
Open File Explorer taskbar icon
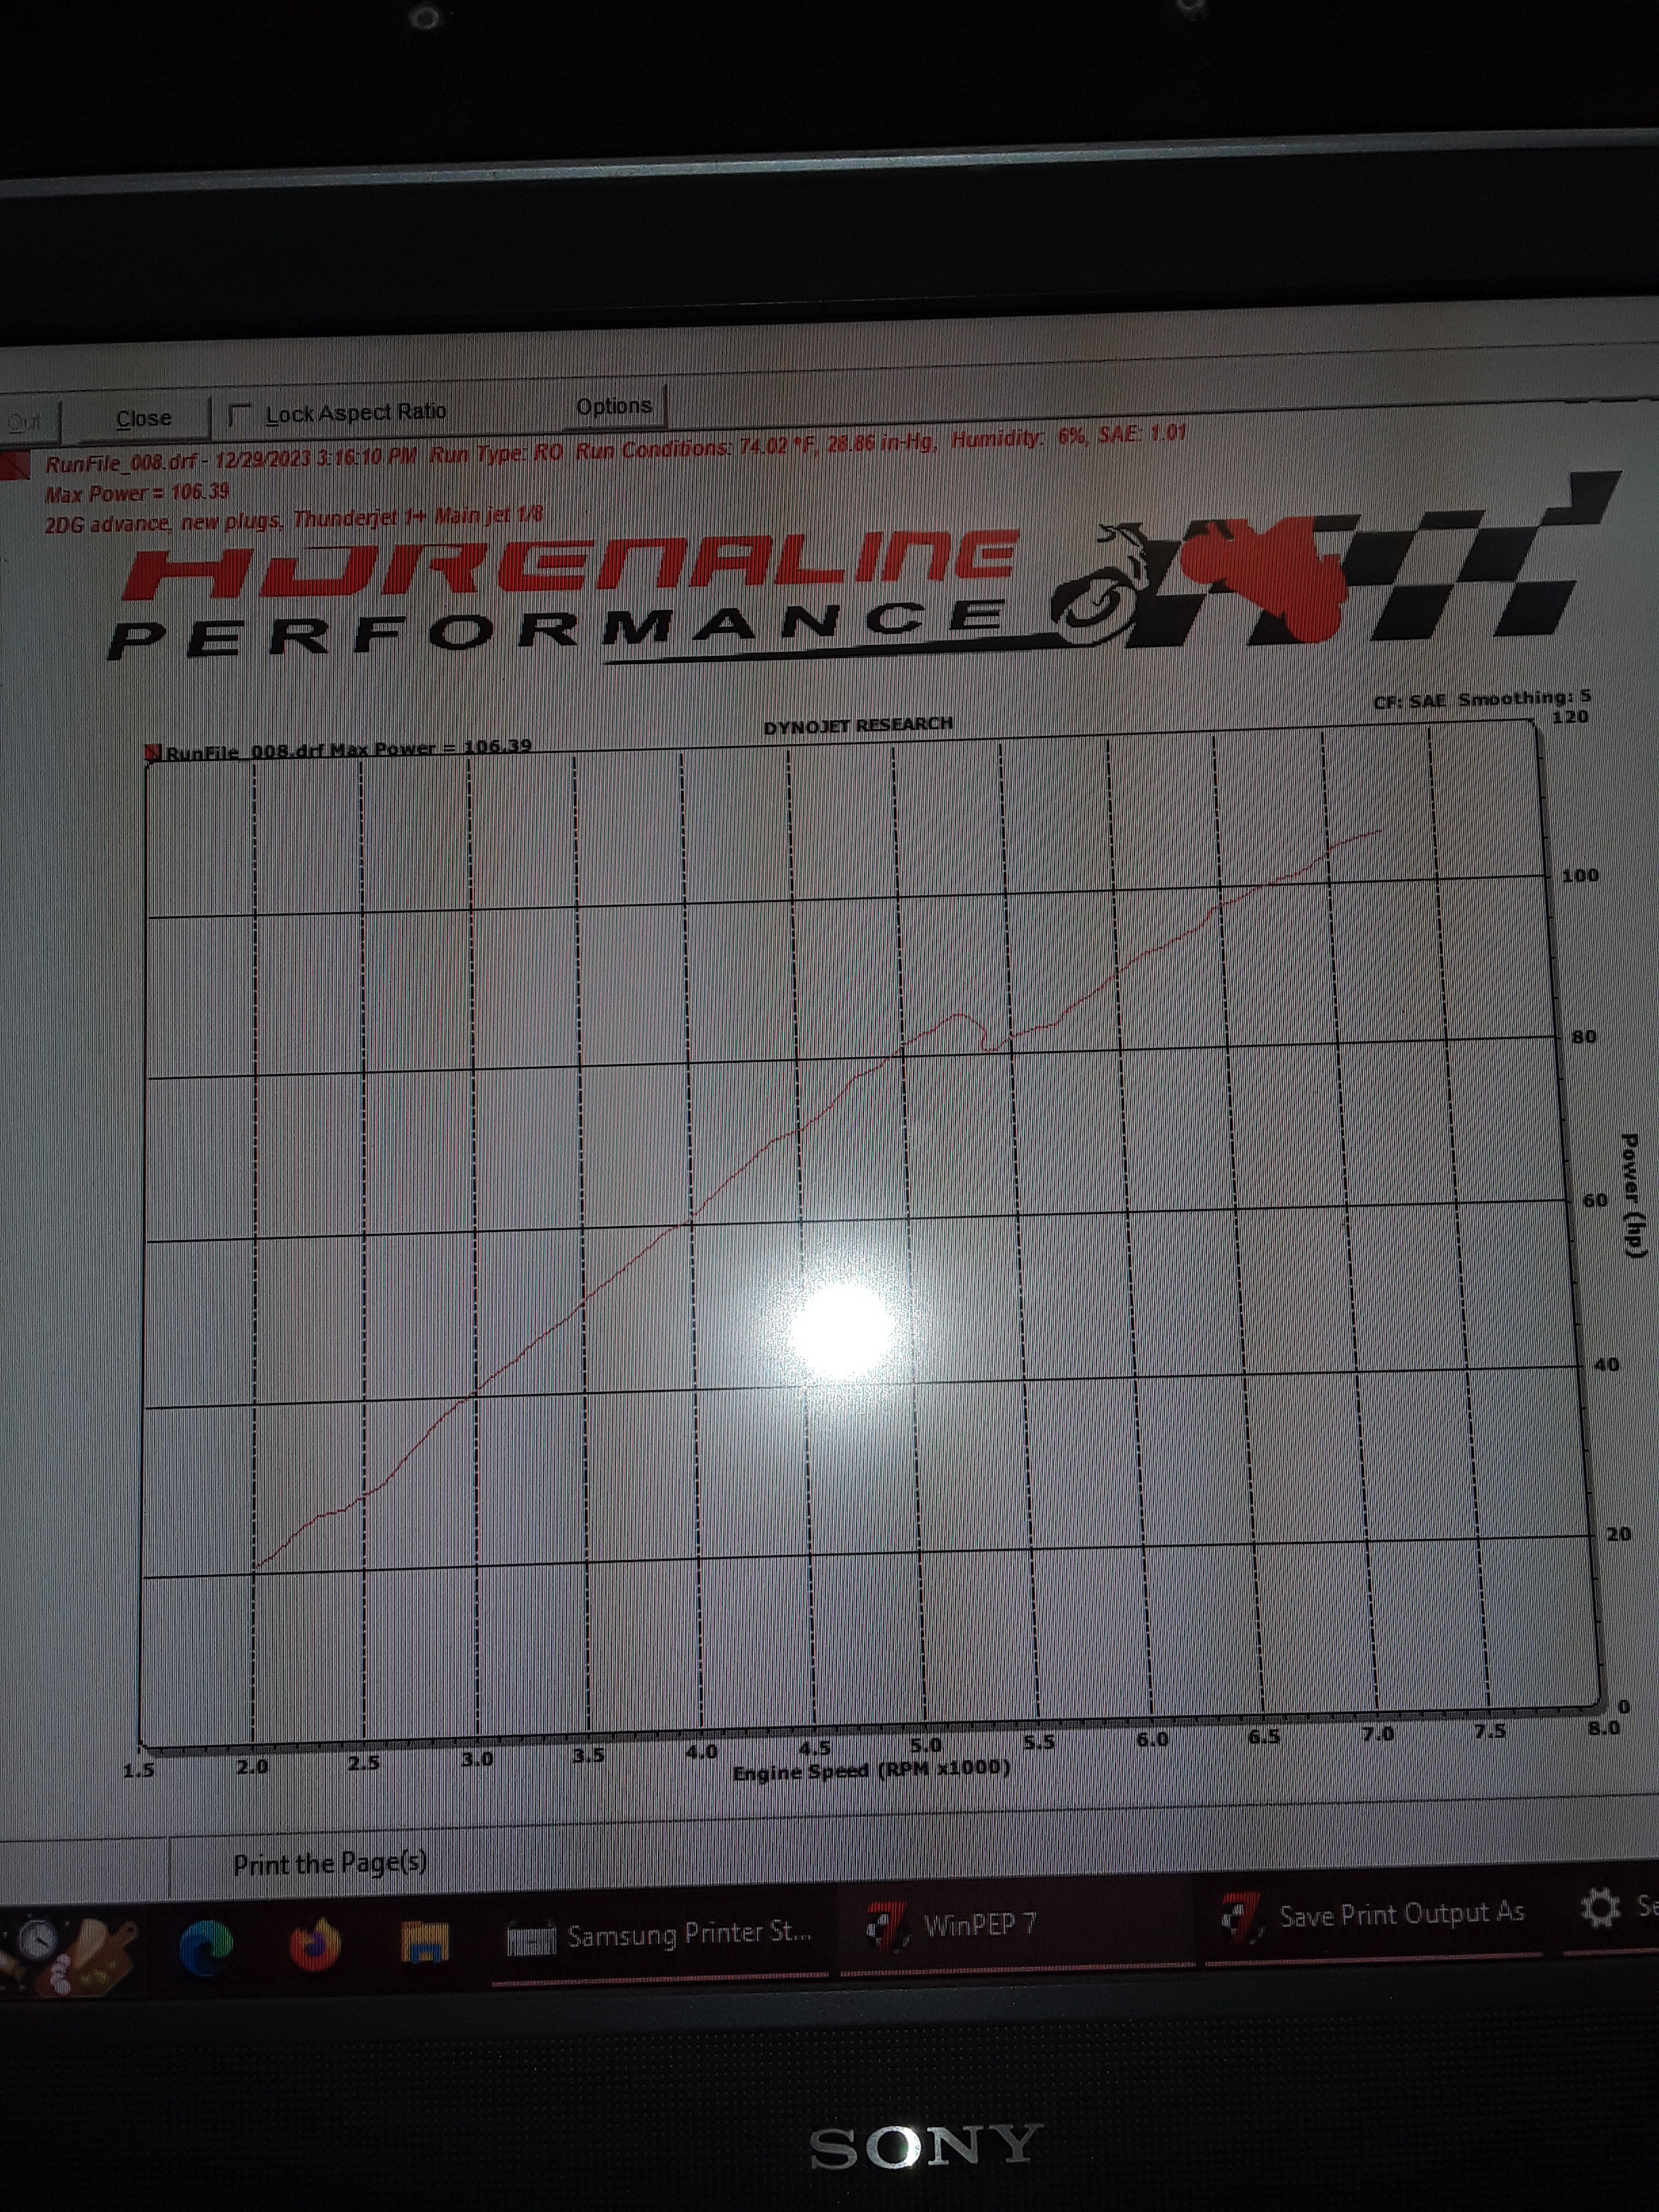click(425, 1943)
